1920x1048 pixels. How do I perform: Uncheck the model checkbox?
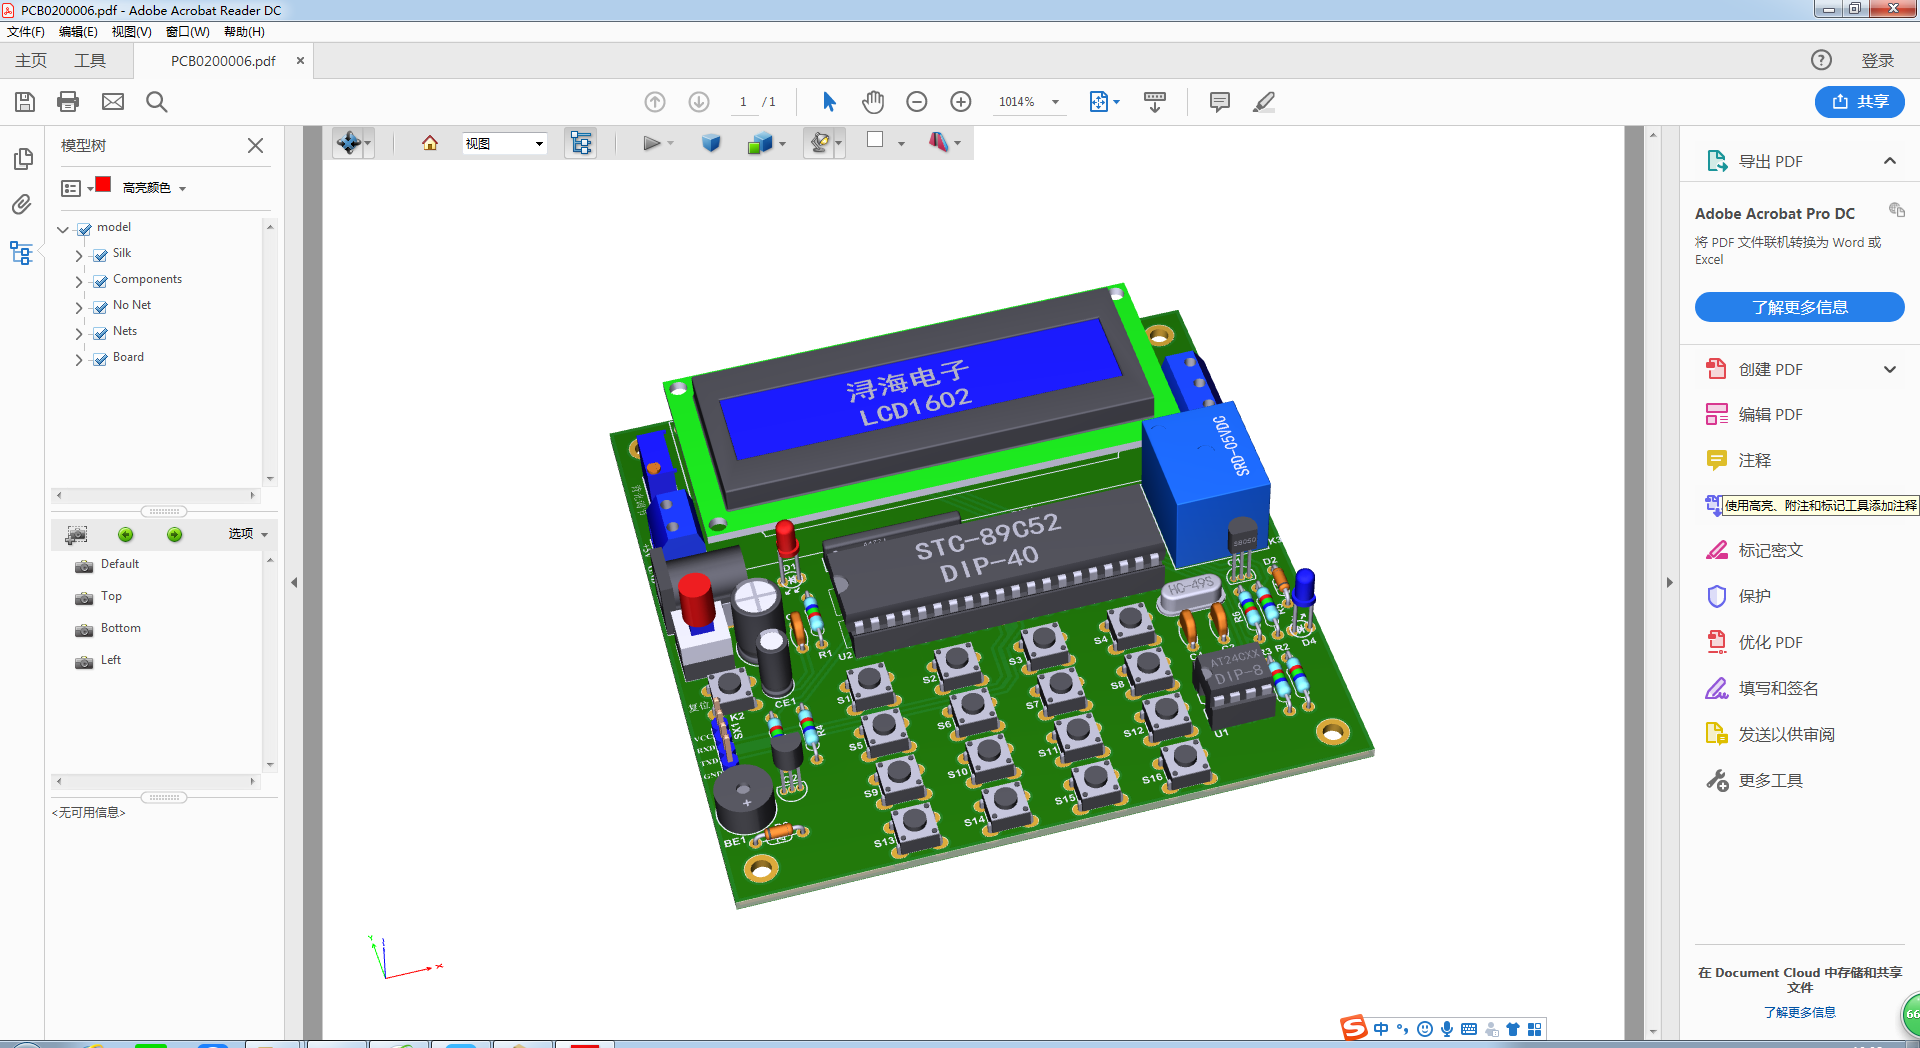[85, 229]
